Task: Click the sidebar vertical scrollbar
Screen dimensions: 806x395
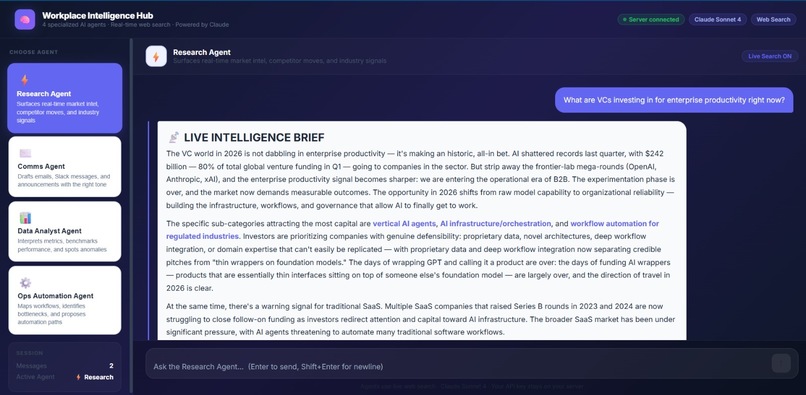Action: 131,216
